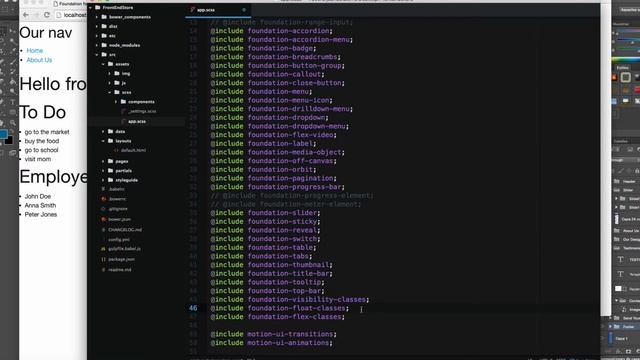Click 'Anna Smith' in the employee list
The image size is (640, 360).
coord(40,205)
